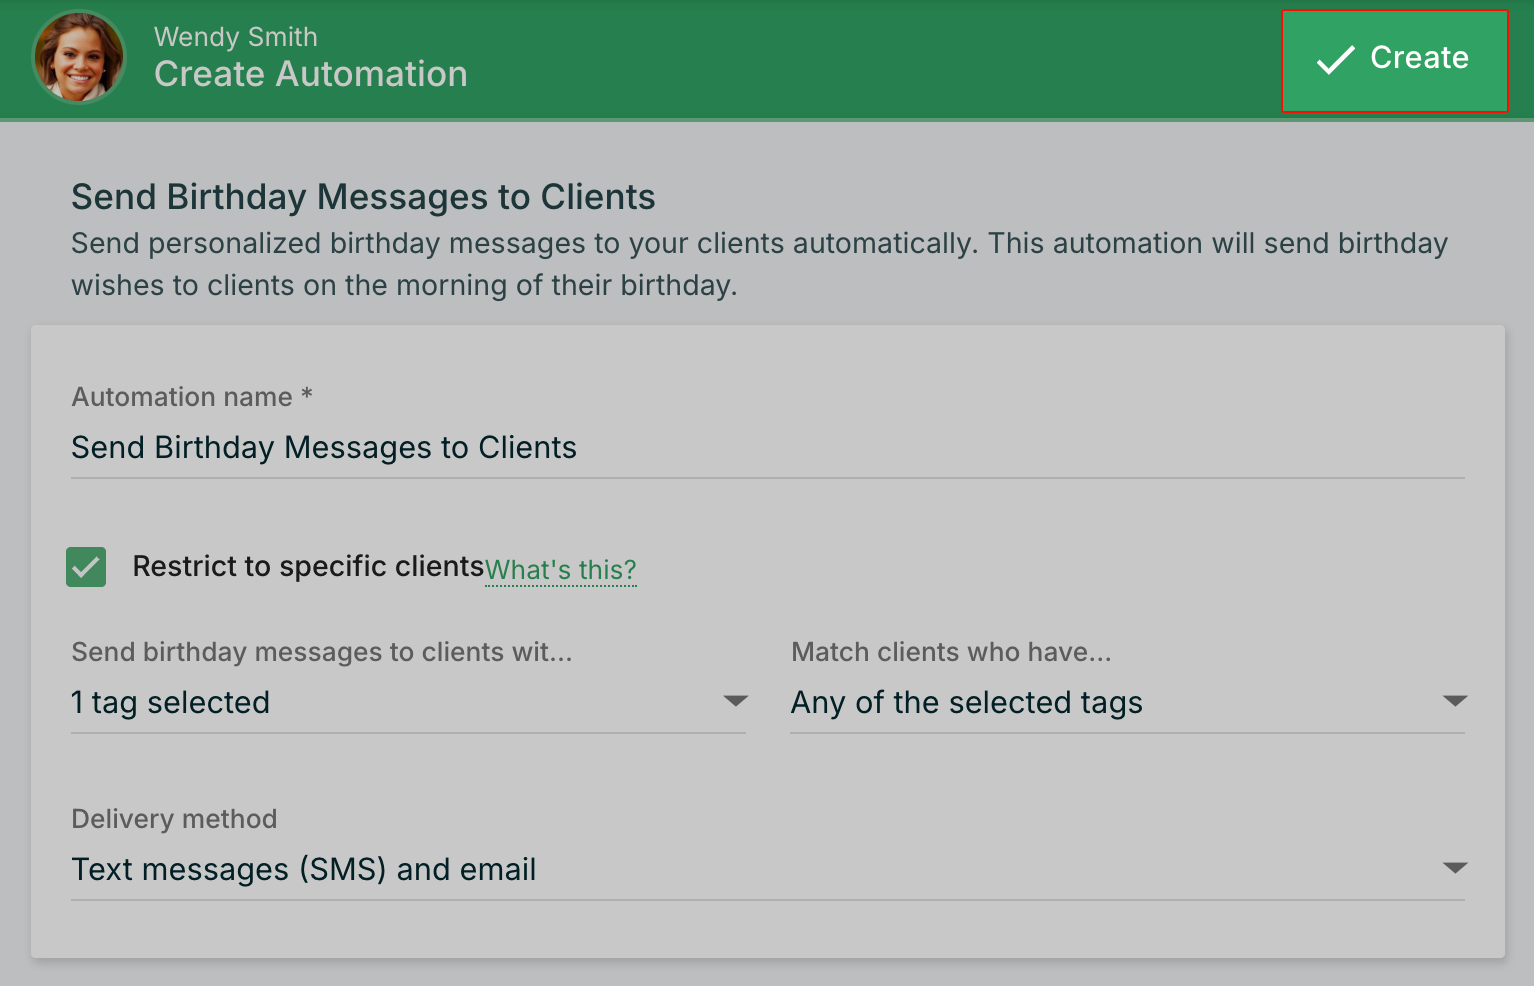This screenshot has height=986, width=1534.
Task: Click the Create button
Action: click(x=1394, y=60)
